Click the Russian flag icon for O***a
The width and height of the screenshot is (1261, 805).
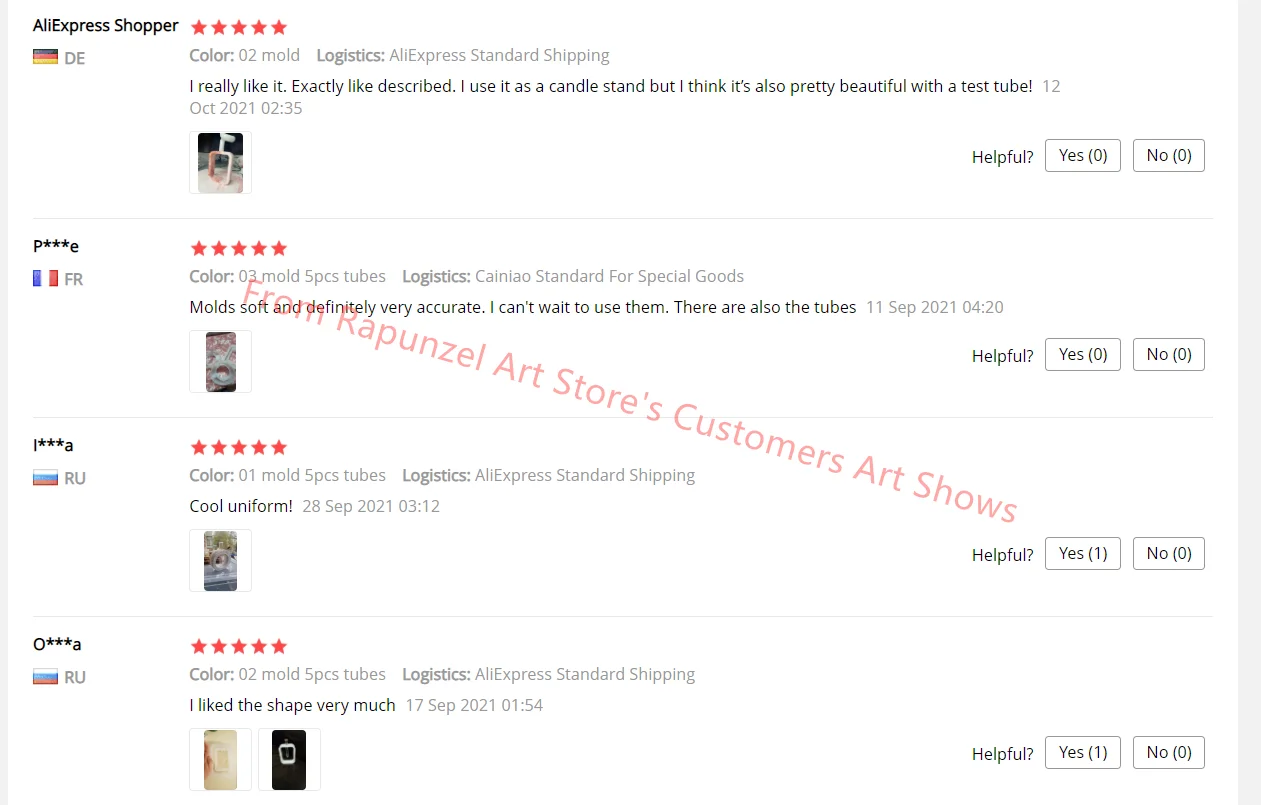(x=45, y=676)
